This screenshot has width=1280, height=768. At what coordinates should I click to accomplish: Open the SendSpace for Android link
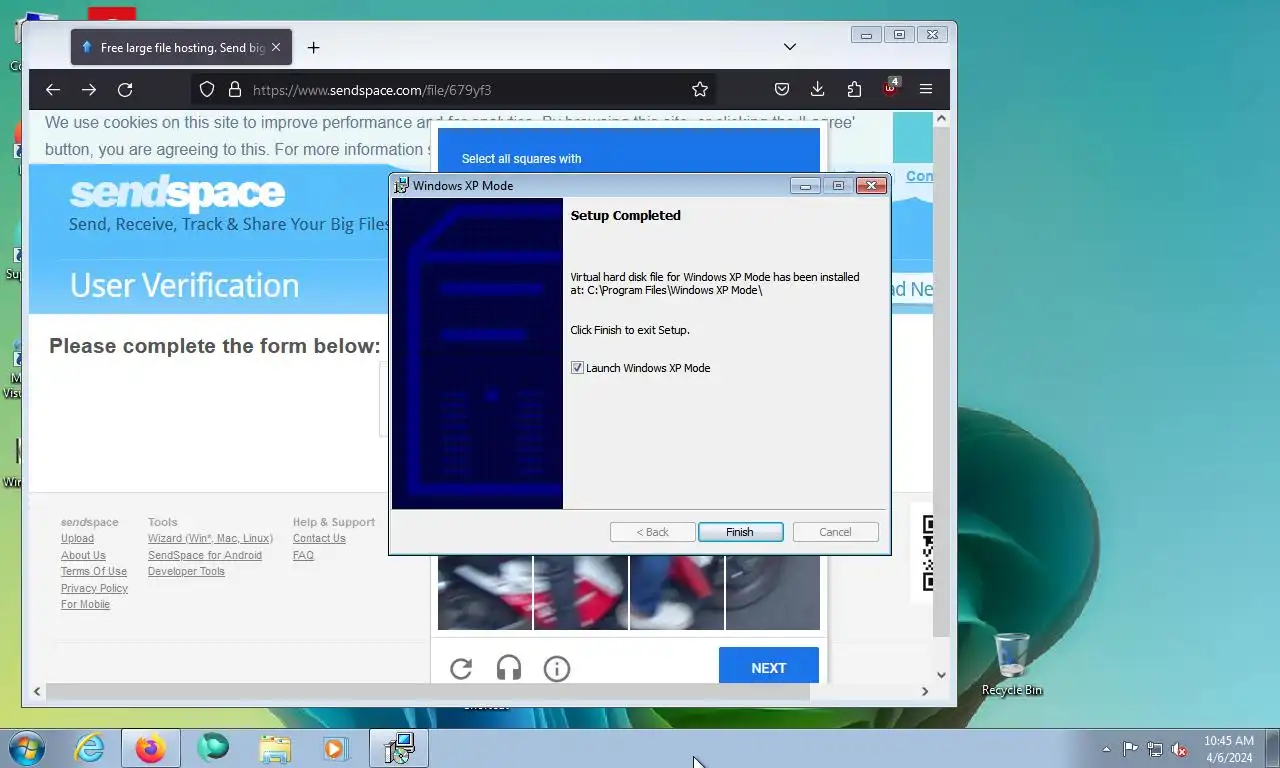click(205, 556)
